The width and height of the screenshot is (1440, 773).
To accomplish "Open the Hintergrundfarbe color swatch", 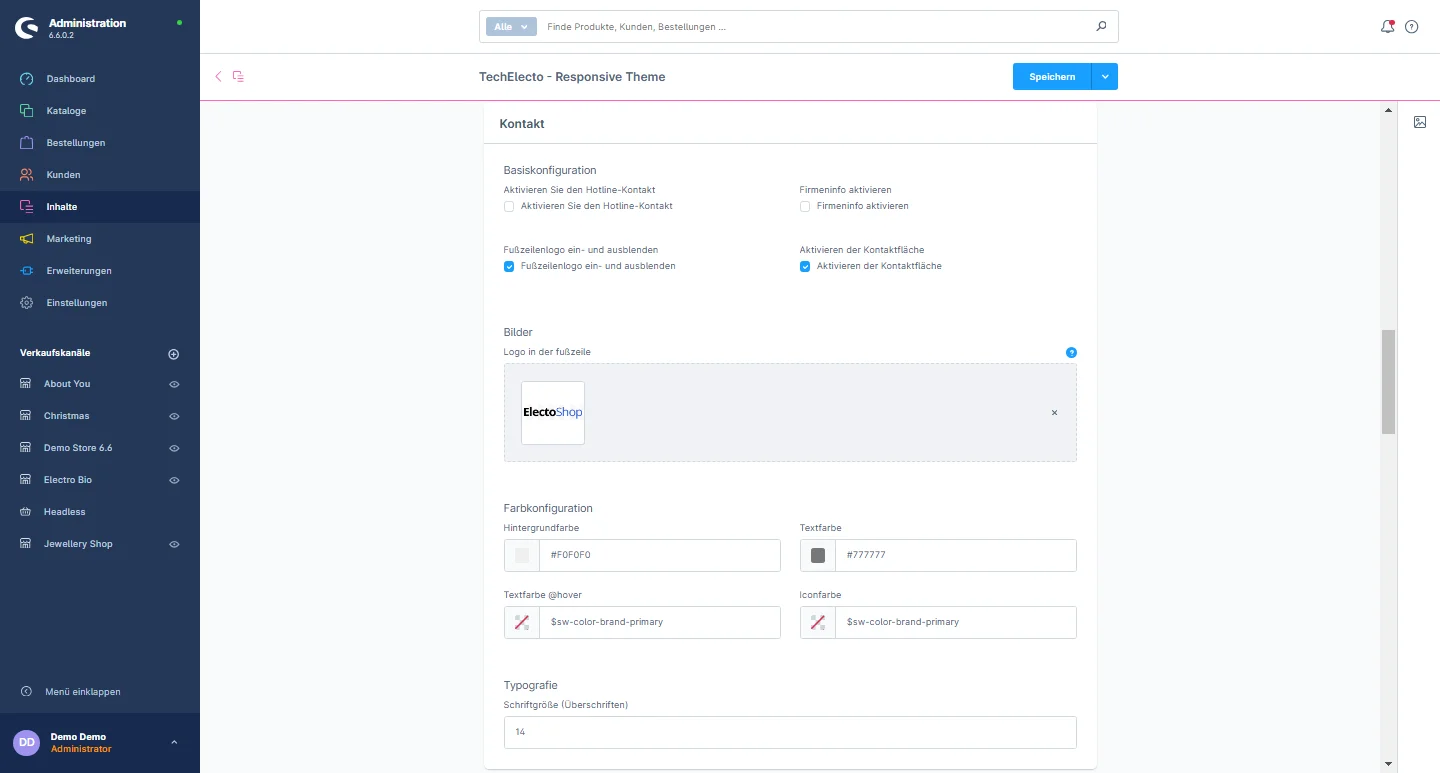I will pos(522,555).
